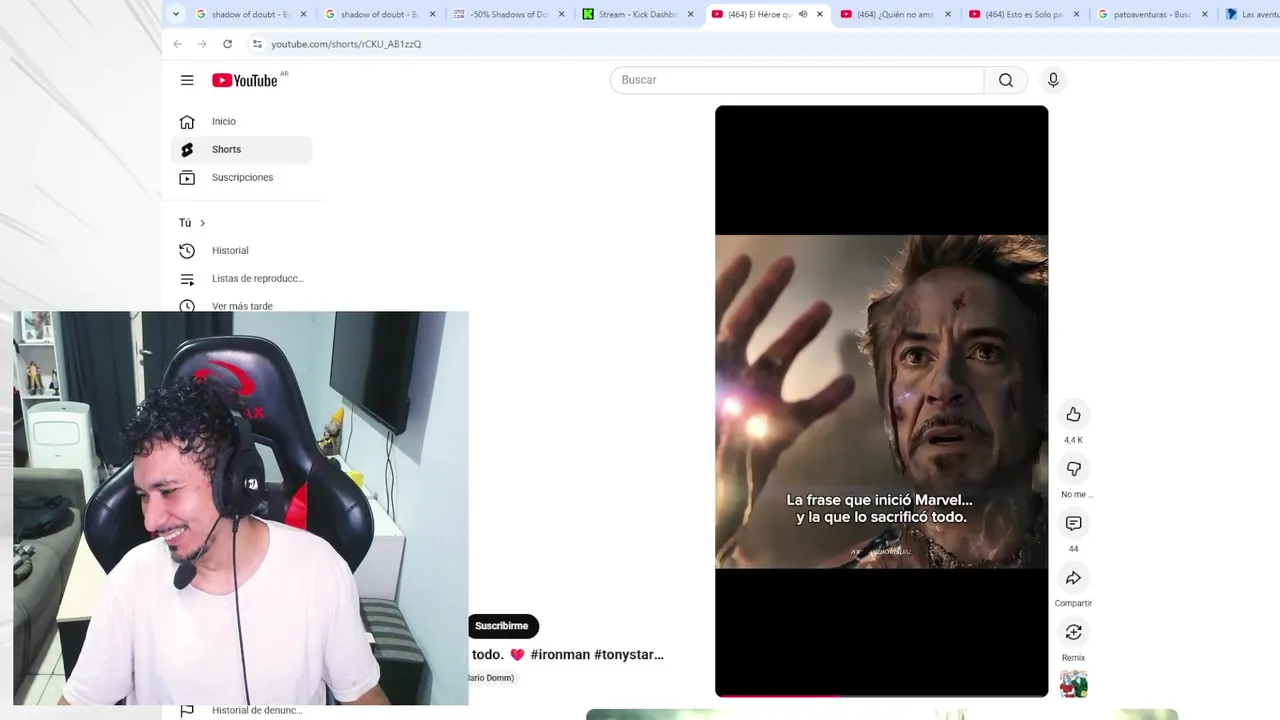
Task: Open the sound thumbnail below Remix
Action: point(1073,685)
